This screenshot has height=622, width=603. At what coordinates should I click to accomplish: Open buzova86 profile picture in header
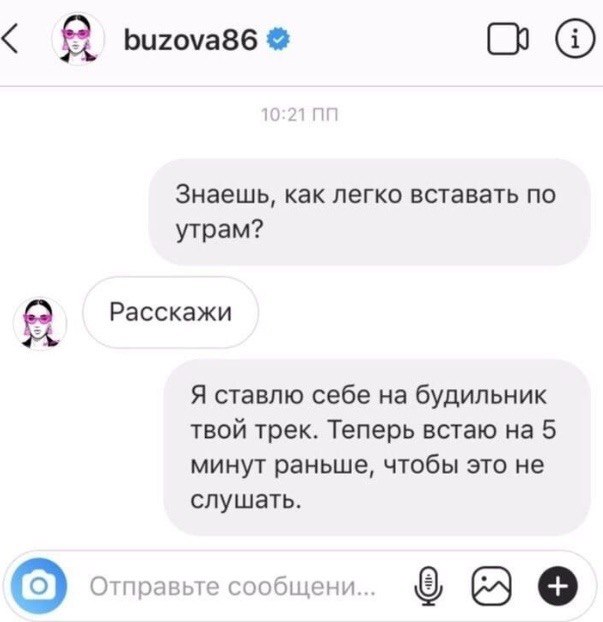click(x=78, y=39)
